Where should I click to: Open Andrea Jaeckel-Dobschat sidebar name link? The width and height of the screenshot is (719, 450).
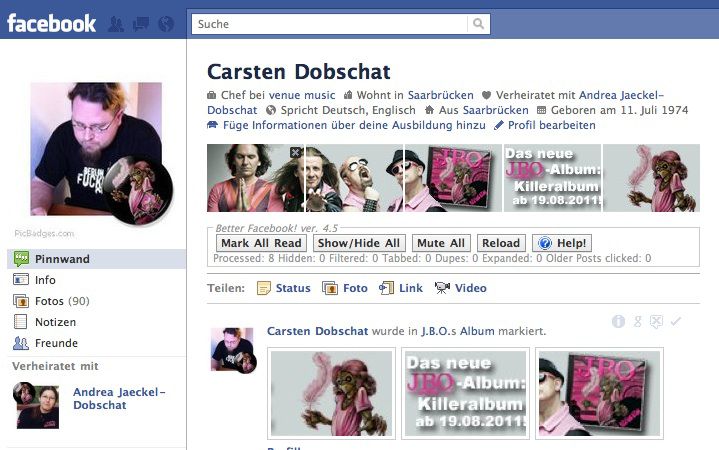119,399
